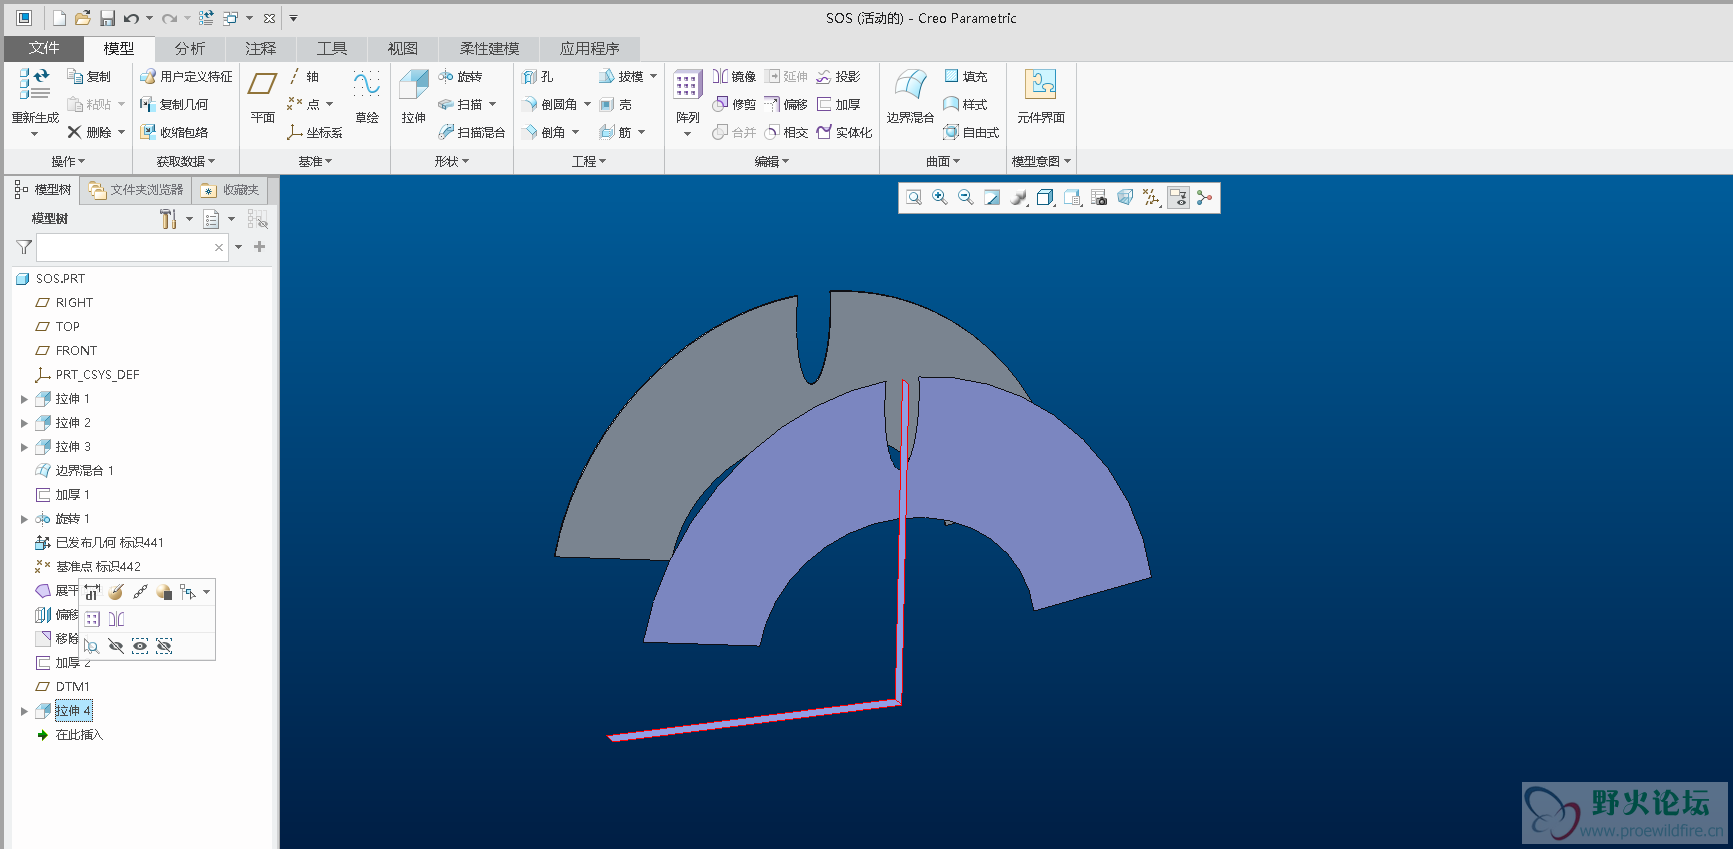Viewport: 1733px width, 849px height.
Task: Click Show Only dashed eye in mini toolbar
Action: (x=140, y=646)
